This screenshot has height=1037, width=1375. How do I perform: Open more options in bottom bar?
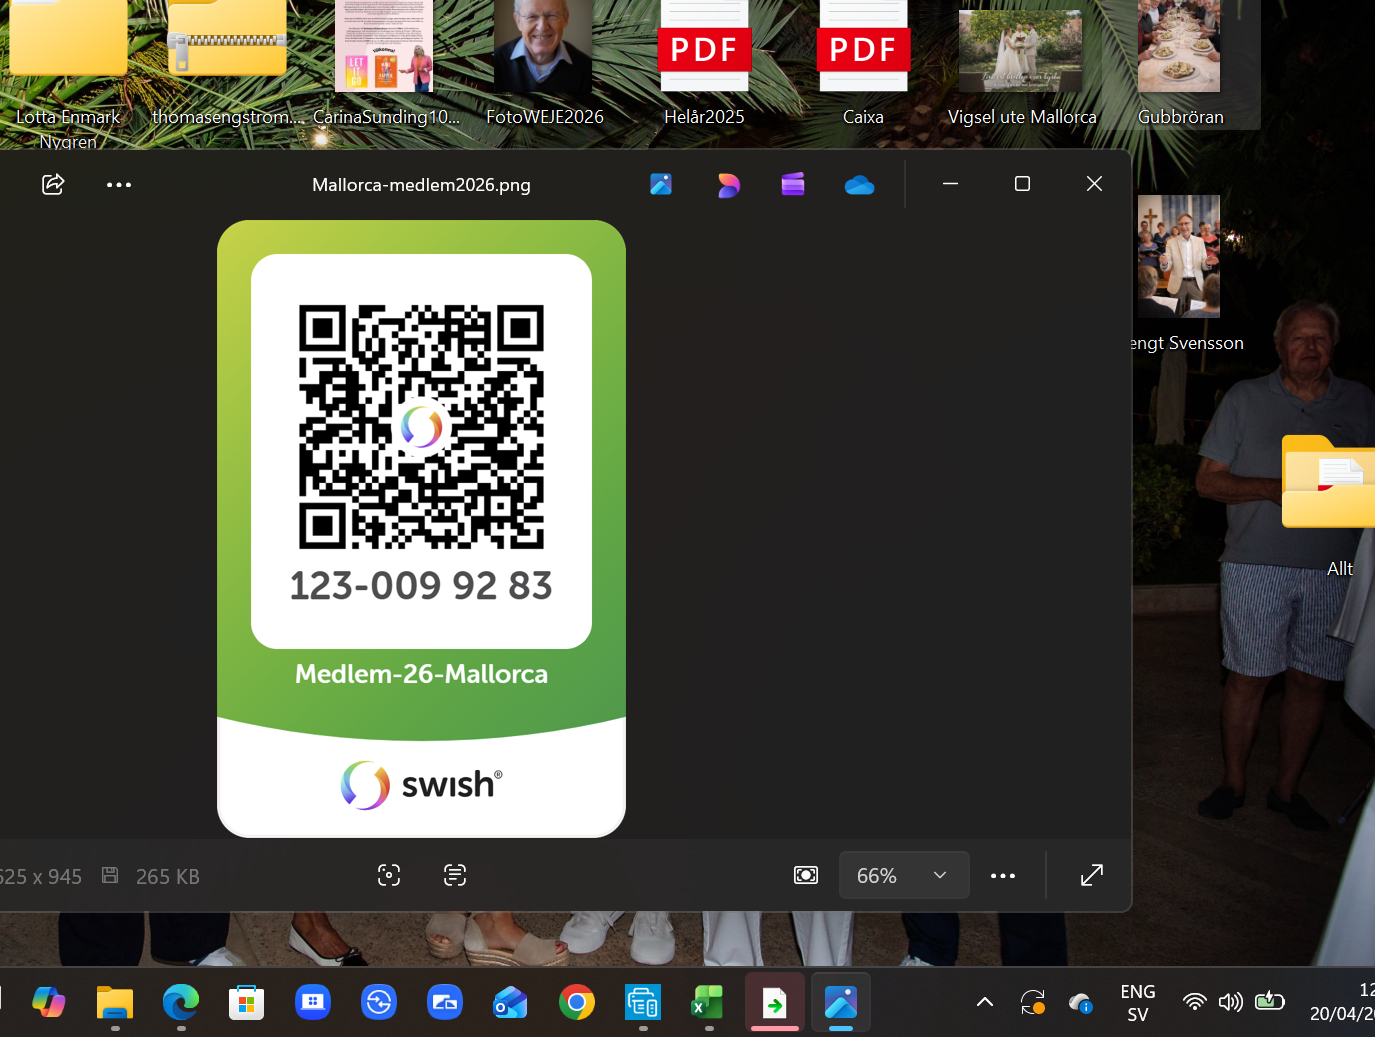tap(1002, 876)
